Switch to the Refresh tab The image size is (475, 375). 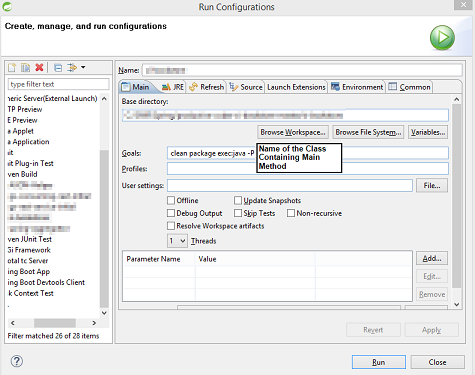pos(206,87)
